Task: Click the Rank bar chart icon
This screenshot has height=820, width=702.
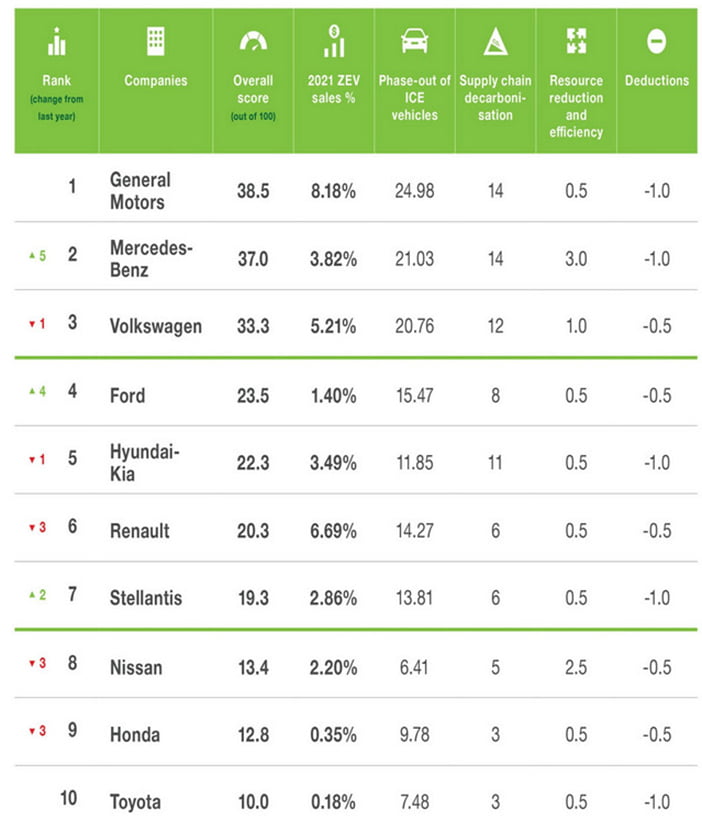Action: pos(56,41)
